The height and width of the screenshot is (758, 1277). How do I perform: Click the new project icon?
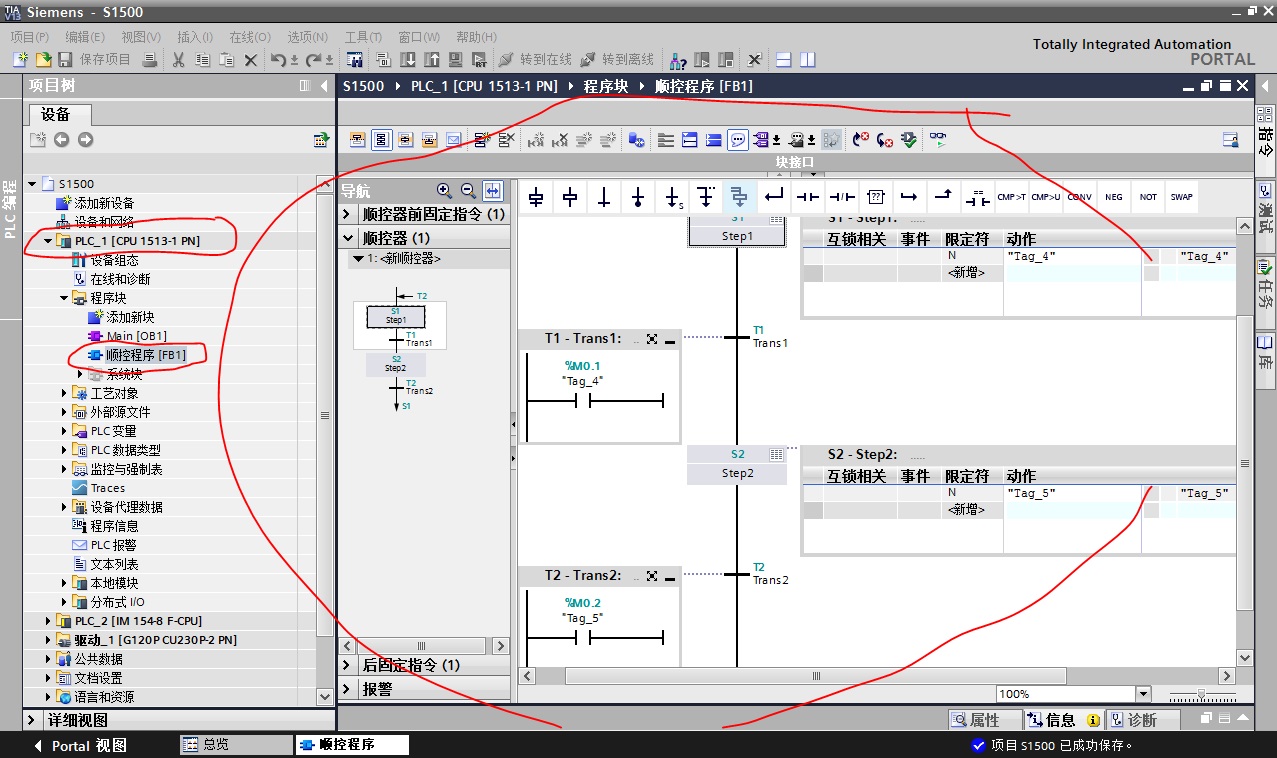[x=20, y=60]
